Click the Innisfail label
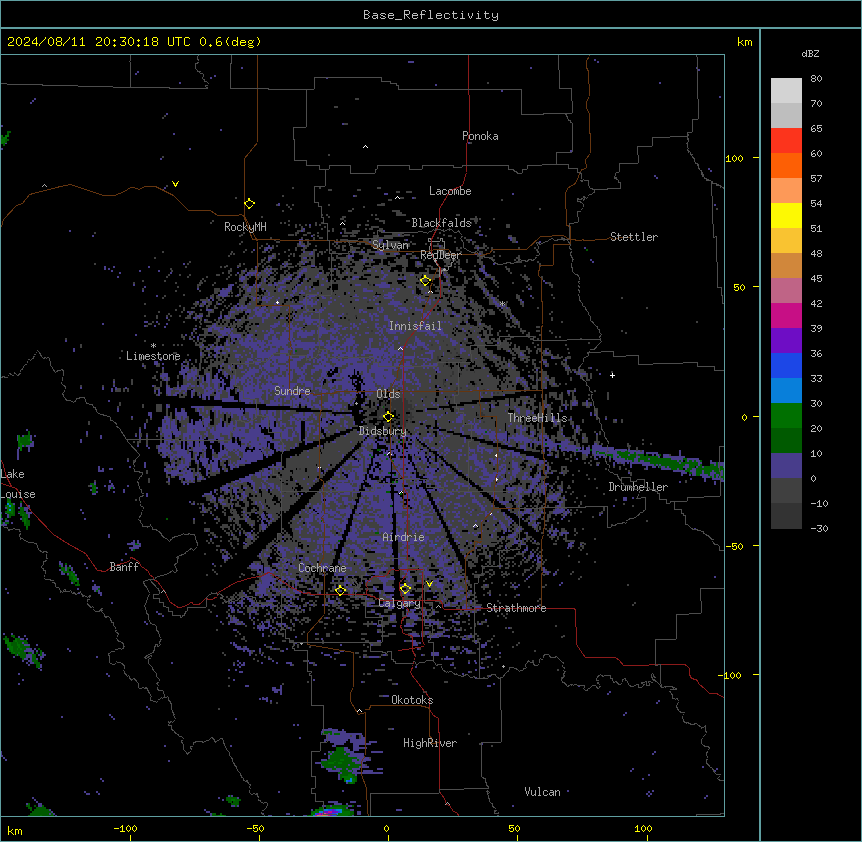 415,326
